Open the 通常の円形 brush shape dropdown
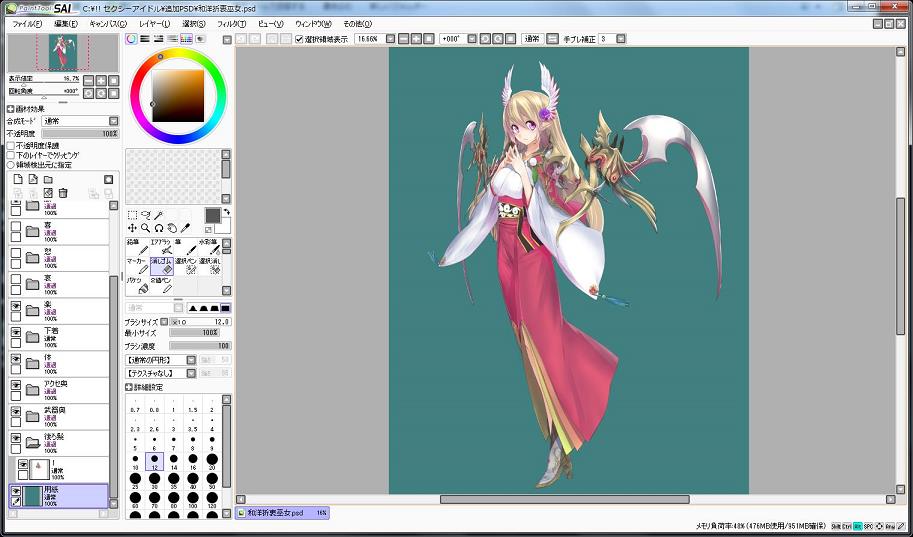 click(191, 359)
